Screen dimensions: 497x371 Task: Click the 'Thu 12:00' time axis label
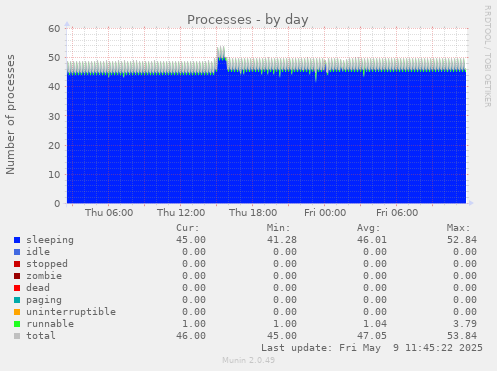(181, 213)
